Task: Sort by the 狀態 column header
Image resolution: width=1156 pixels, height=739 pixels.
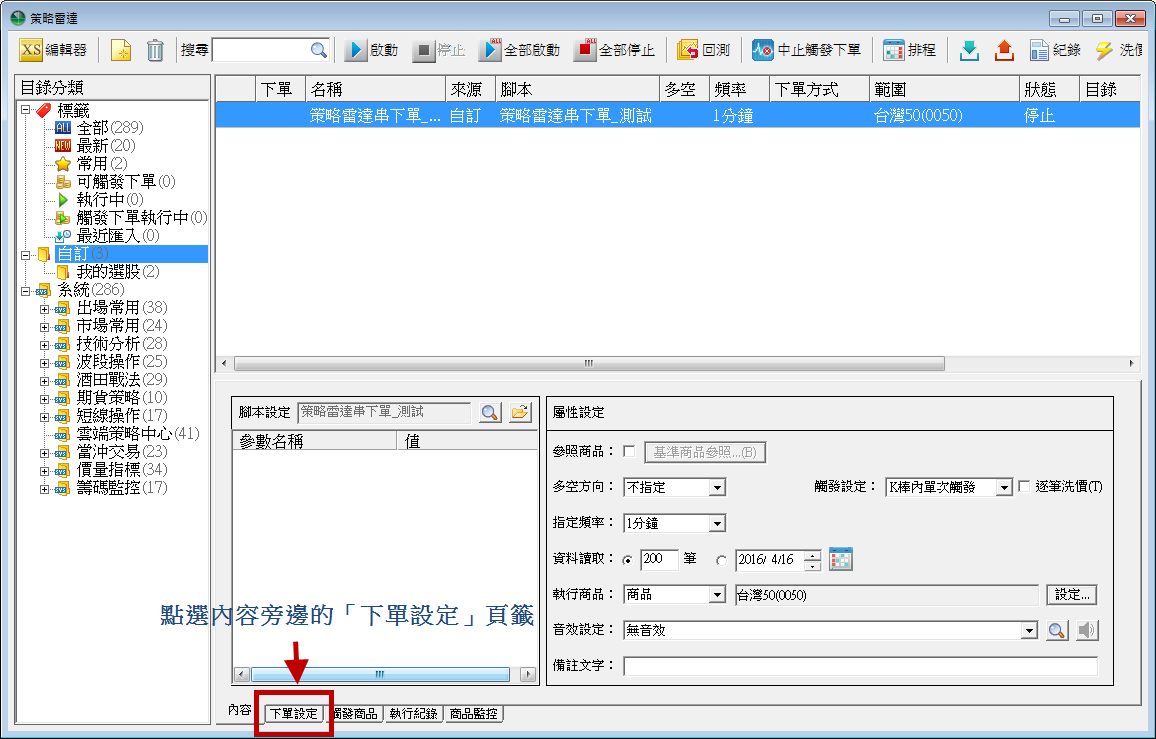Action: [1049, 89]
